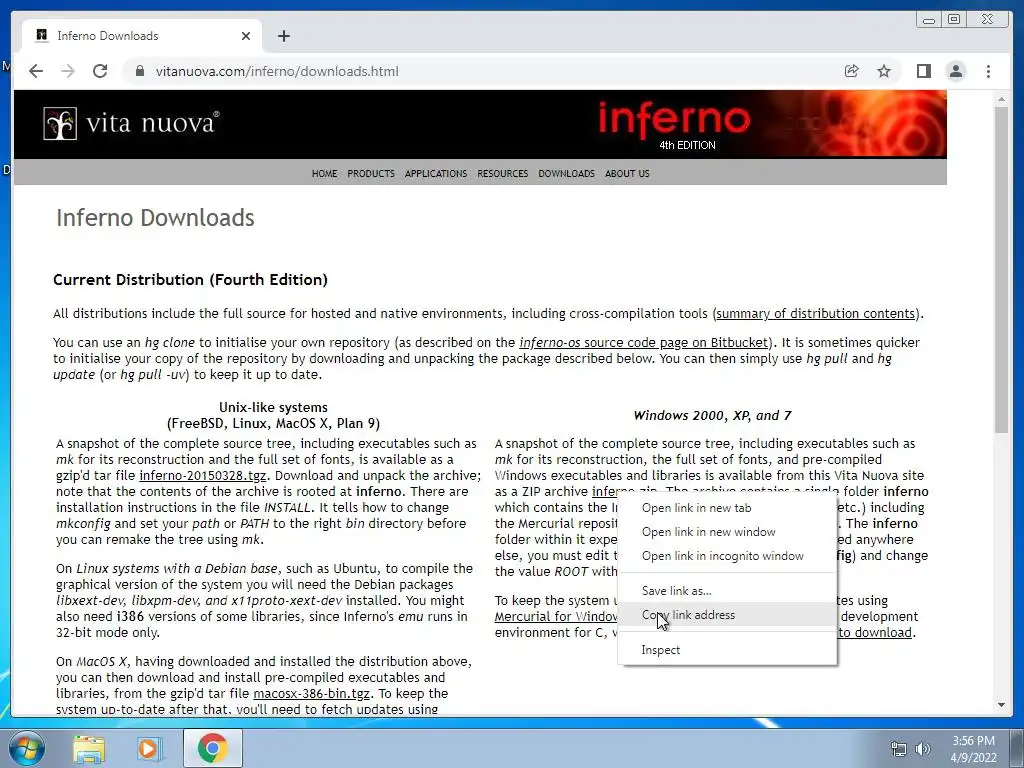The width and height of the screenshot is (1024, 768).
Task: Open inferno-os source code page on Bitbucket link
Action: pyautogui.click(x=643, y=343)
